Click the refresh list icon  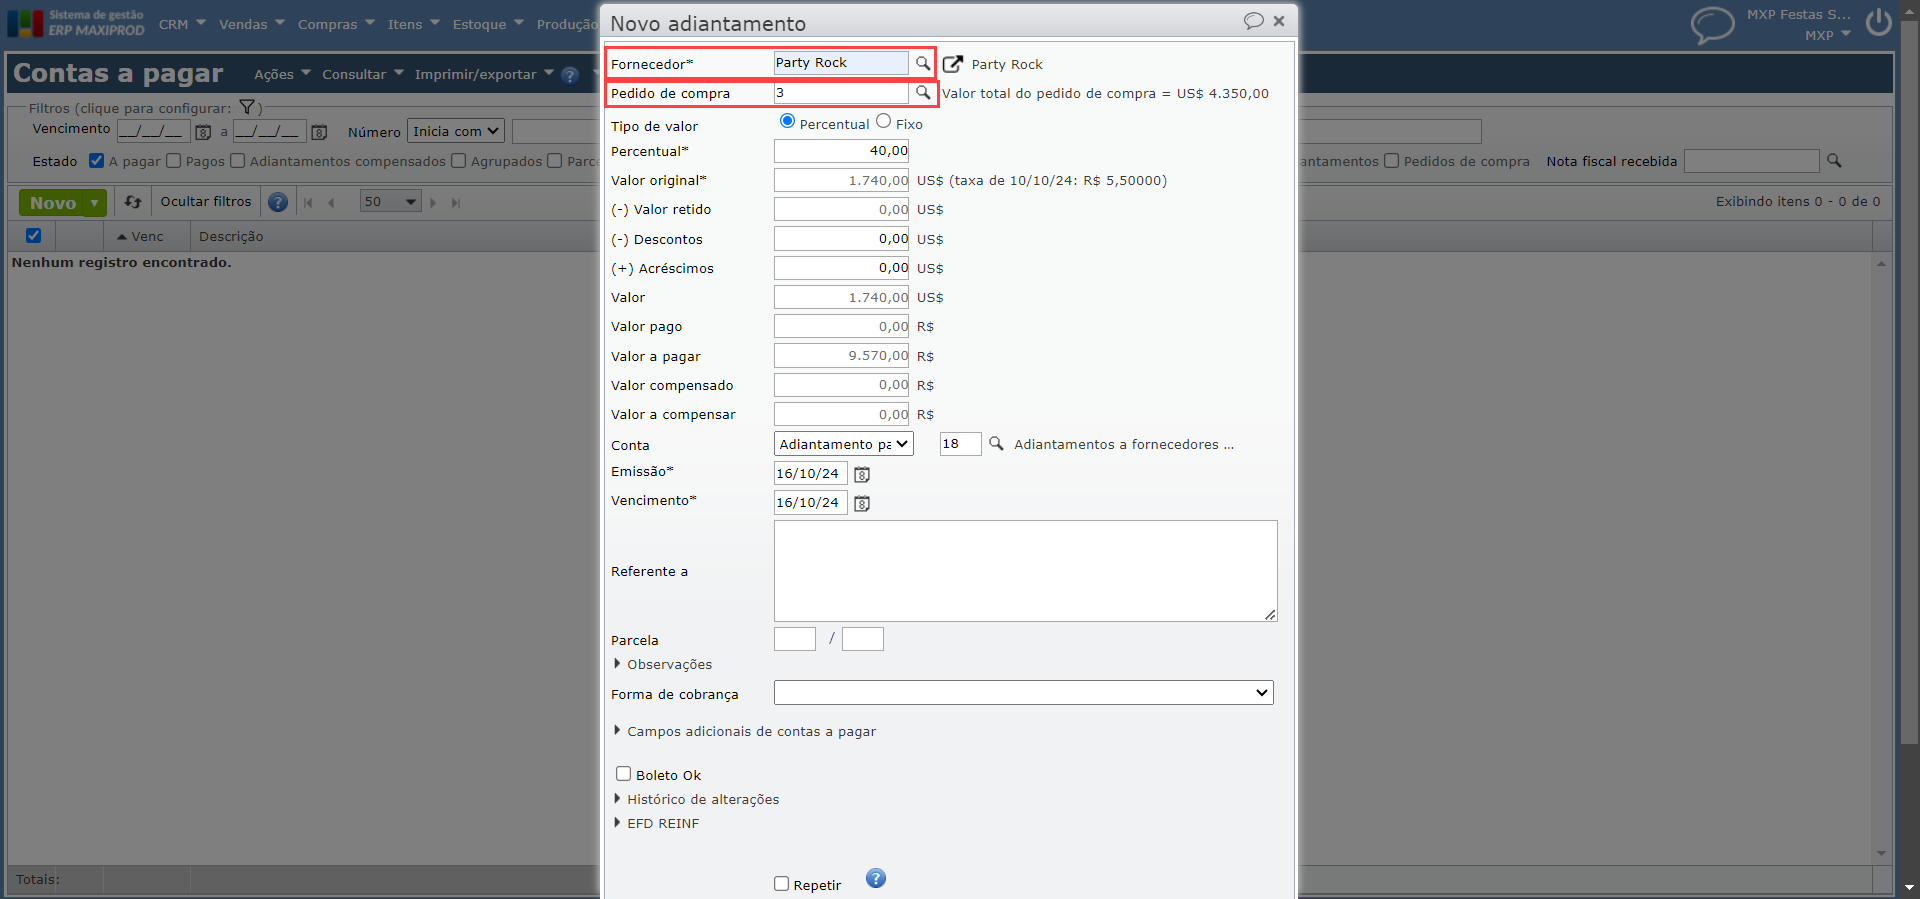coord(133,202)
